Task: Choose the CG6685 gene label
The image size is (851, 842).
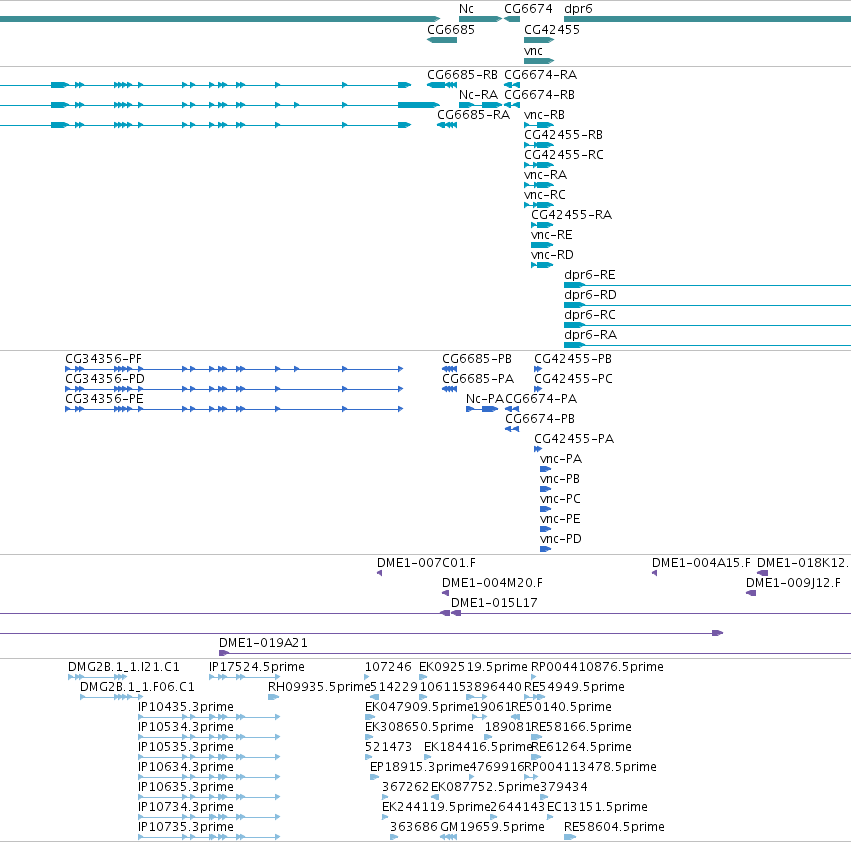Action: pyautogui.click(x=450, y=29)
